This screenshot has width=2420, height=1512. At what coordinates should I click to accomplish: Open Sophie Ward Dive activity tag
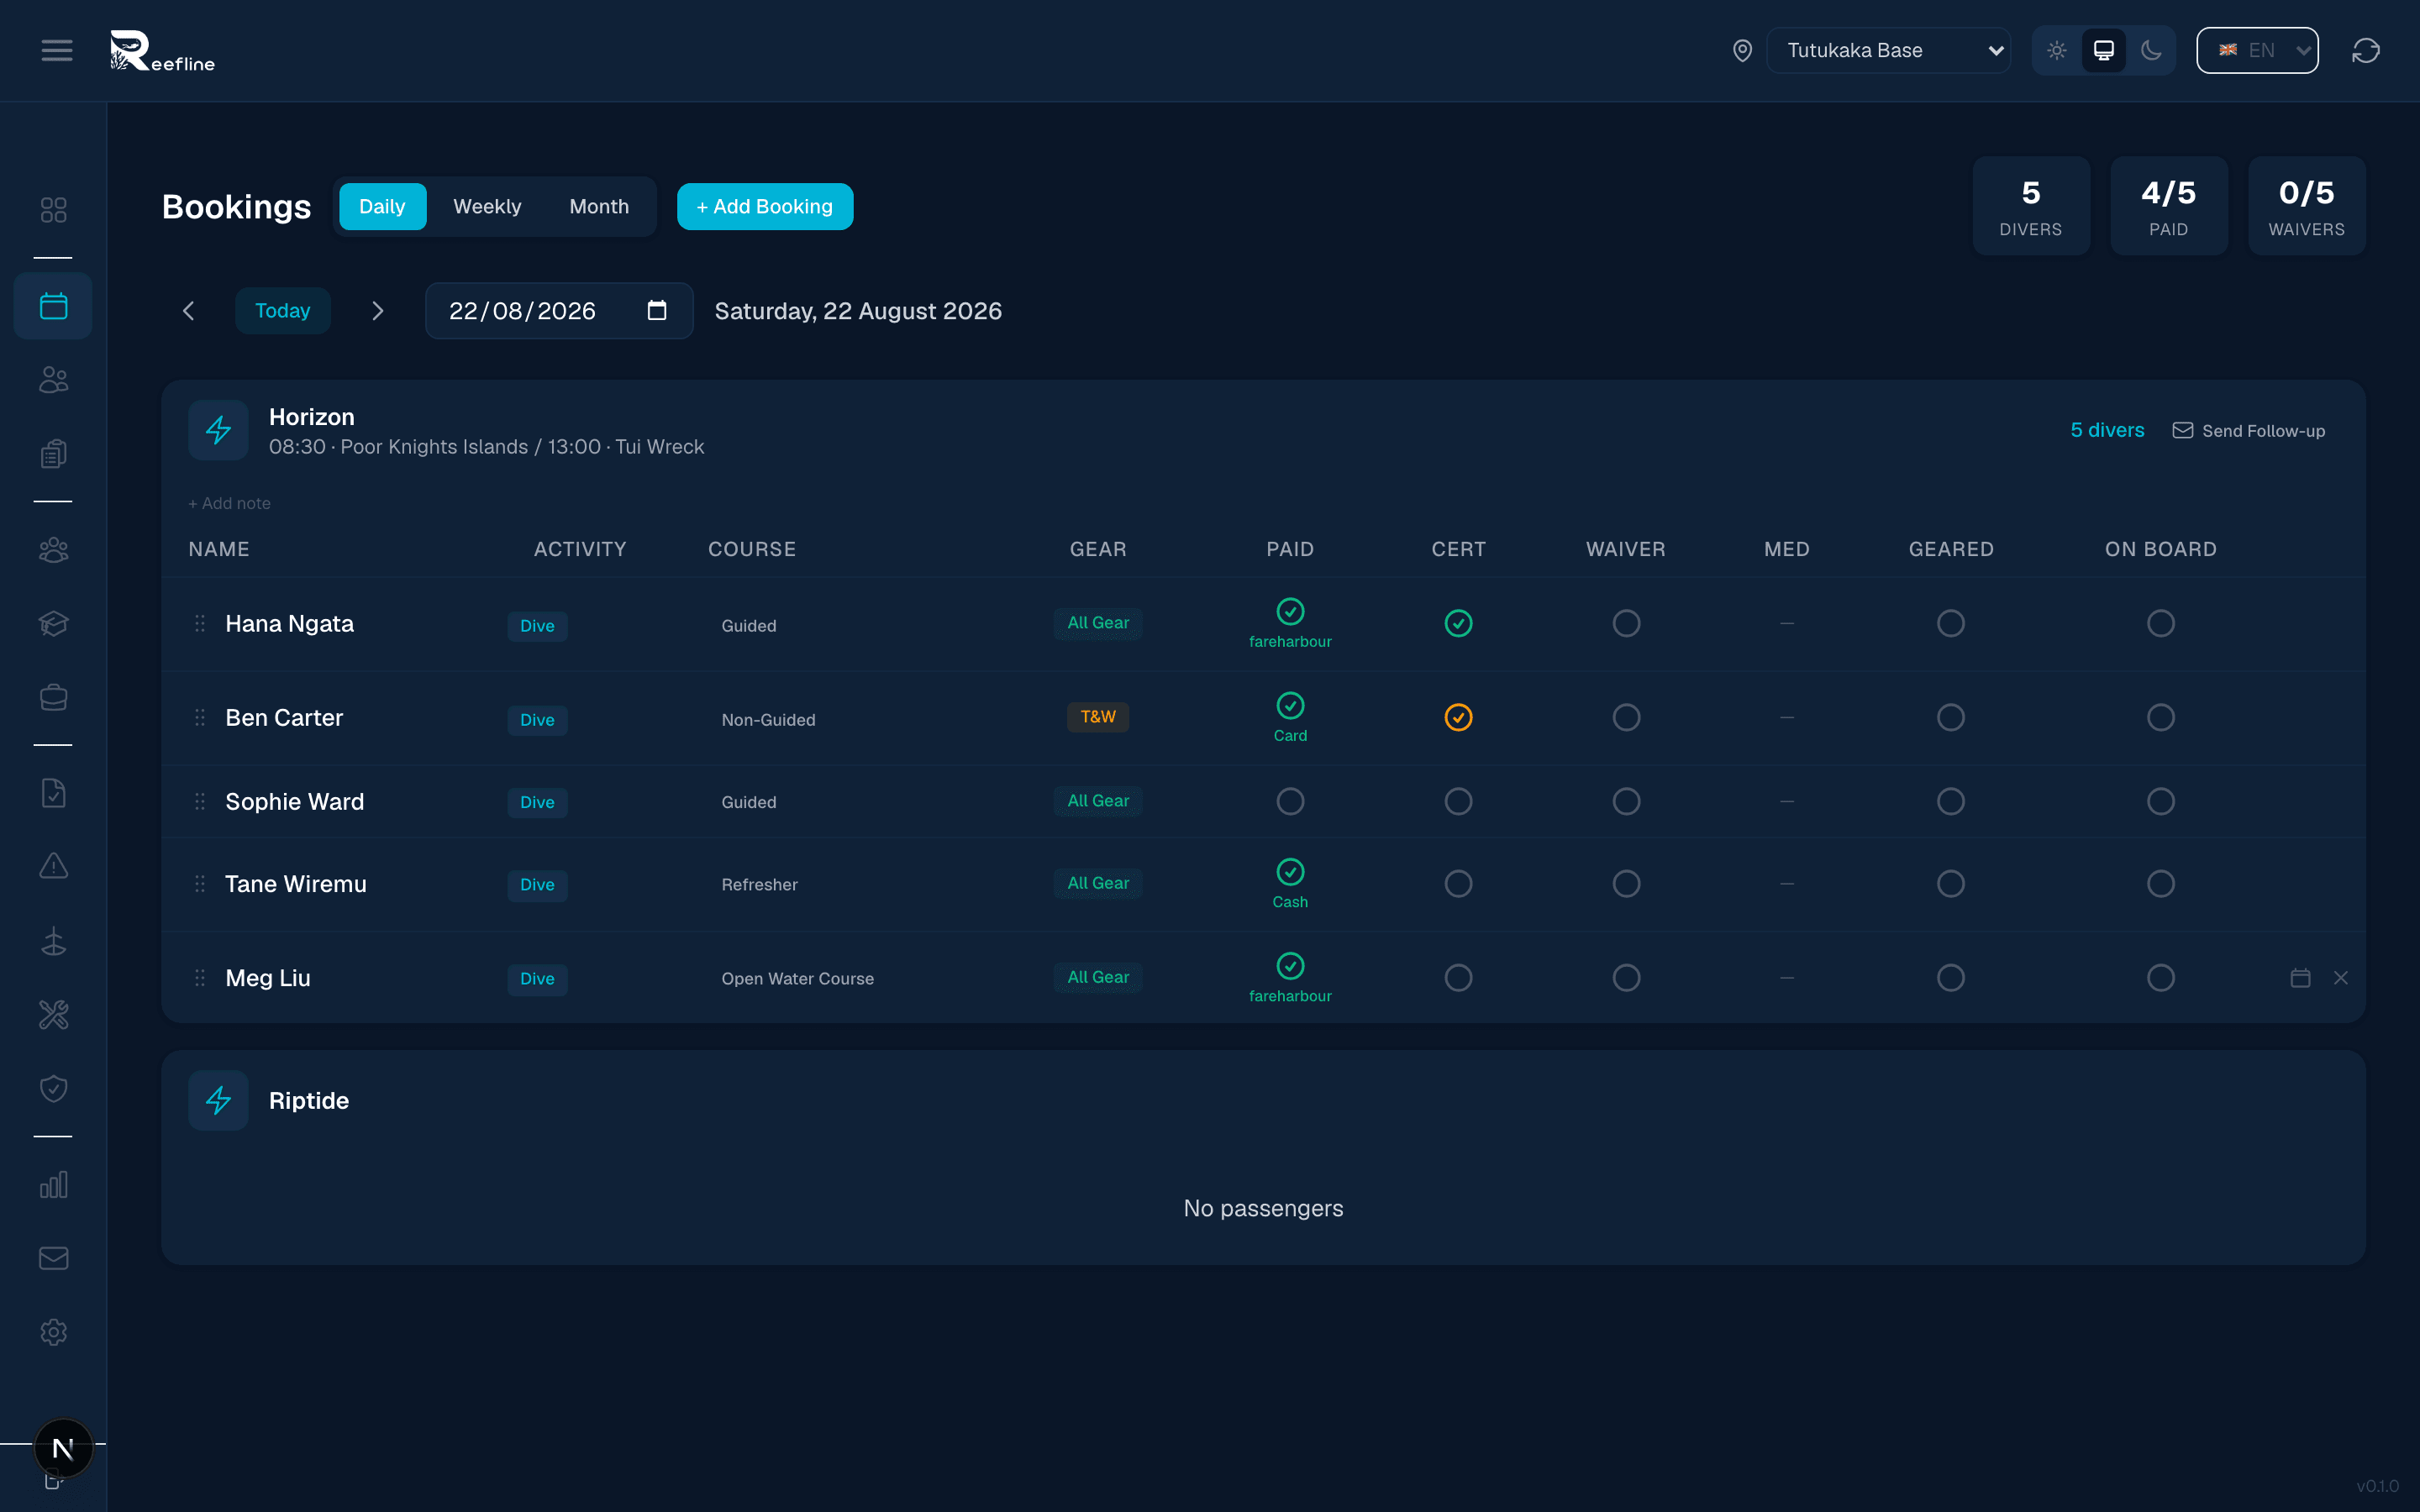click(537, 802)
